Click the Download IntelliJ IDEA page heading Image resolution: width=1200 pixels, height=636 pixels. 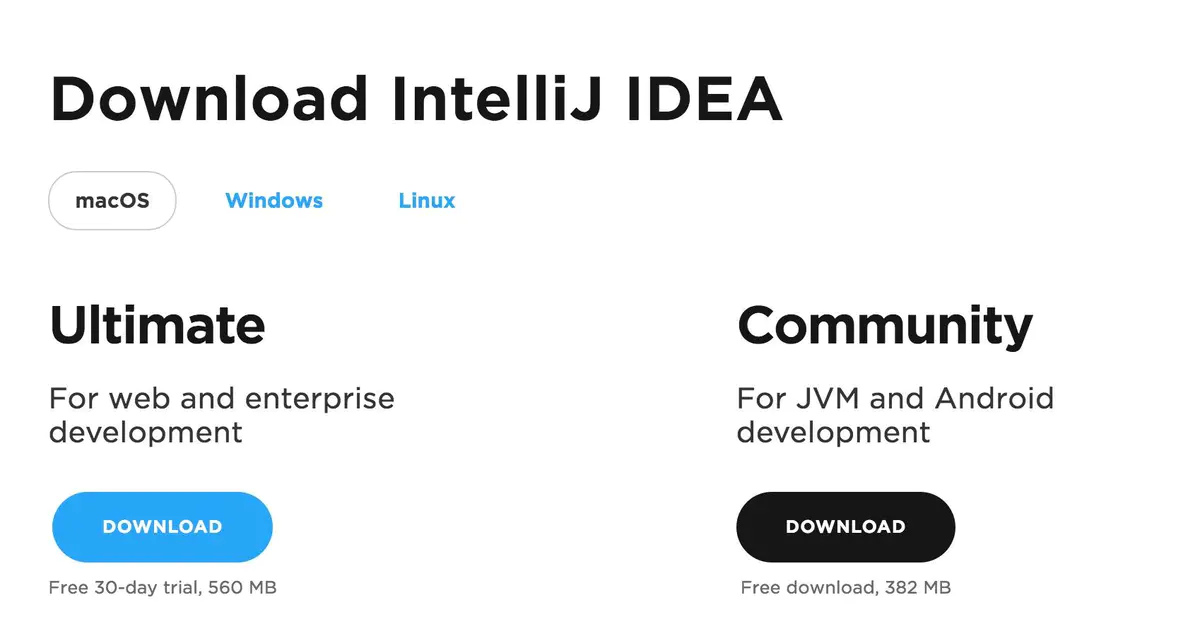click(x=416, y=98)
